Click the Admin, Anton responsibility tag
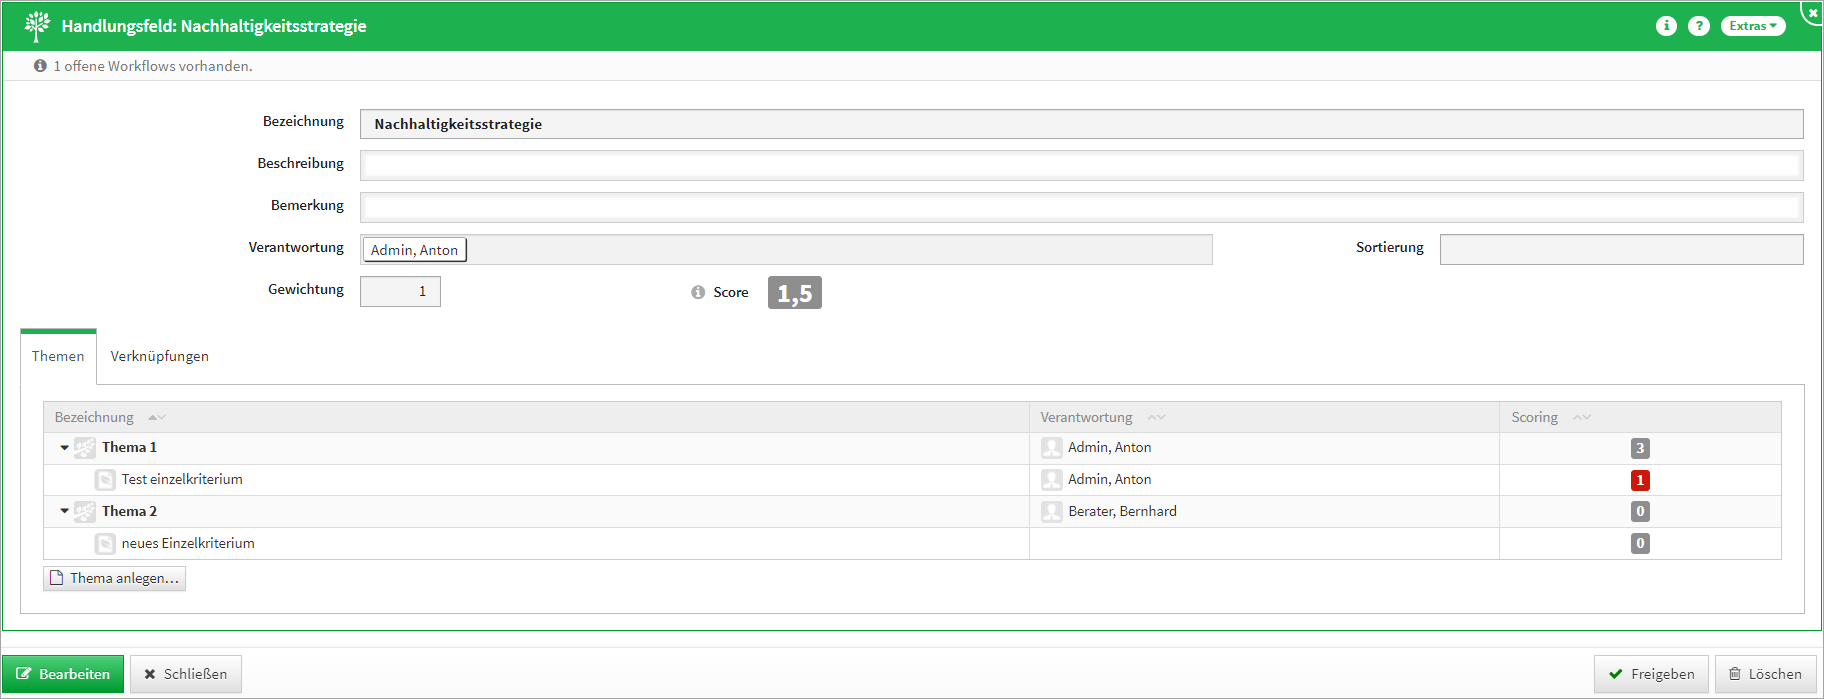1824x699 pixels. click(x=414, y=250)
